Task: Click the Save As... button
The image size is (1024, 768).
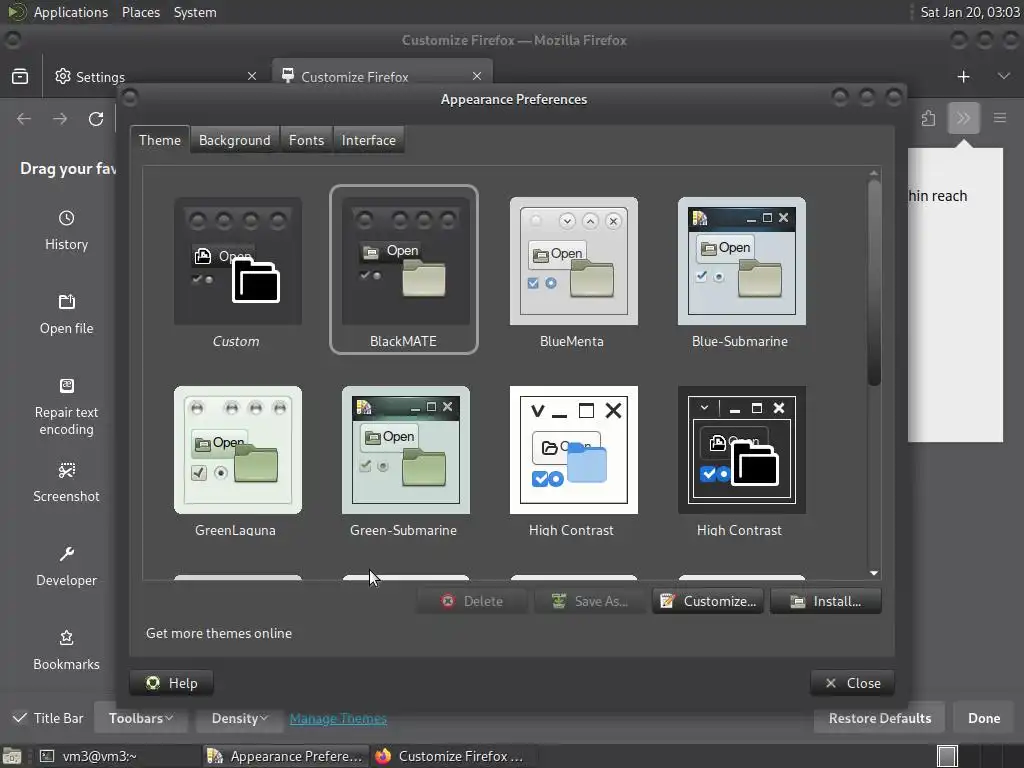Action: (590, 601)
